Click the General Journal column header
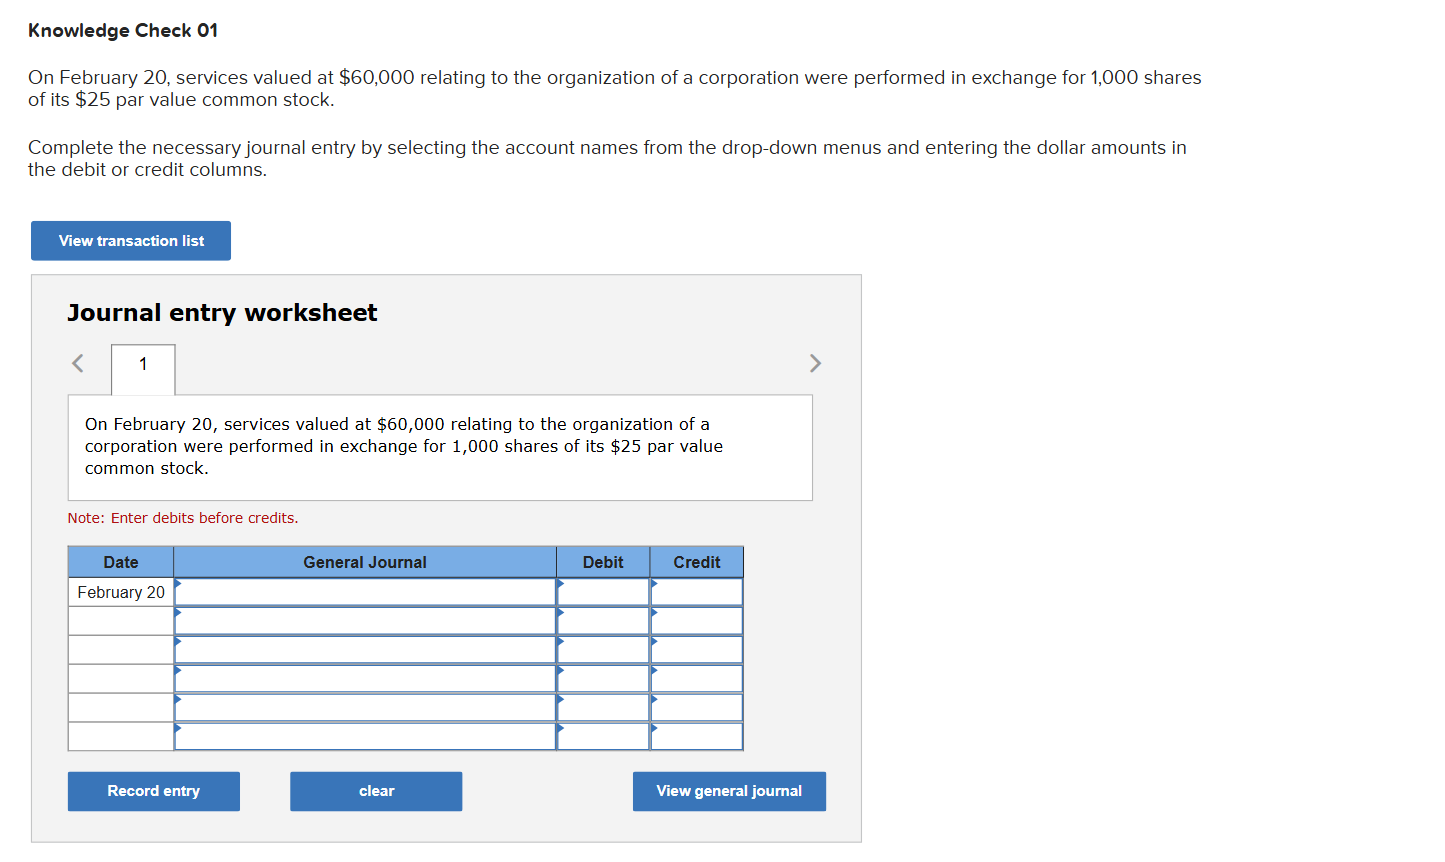Image resolution: width=1445 pixels, height=862 pixels. (365, 562)
